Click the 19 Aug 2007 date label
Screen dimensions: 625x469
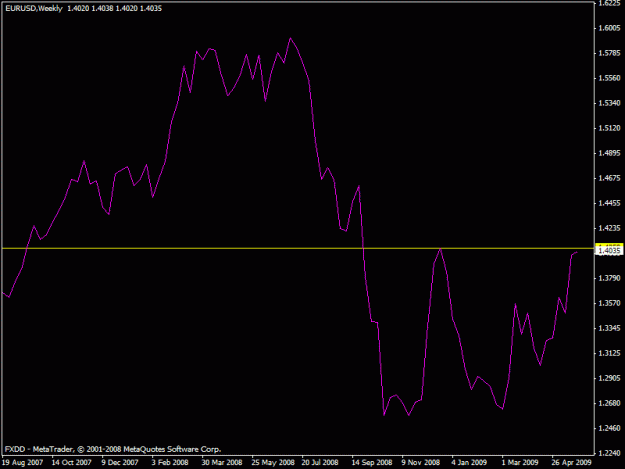[x=22, y=462]
